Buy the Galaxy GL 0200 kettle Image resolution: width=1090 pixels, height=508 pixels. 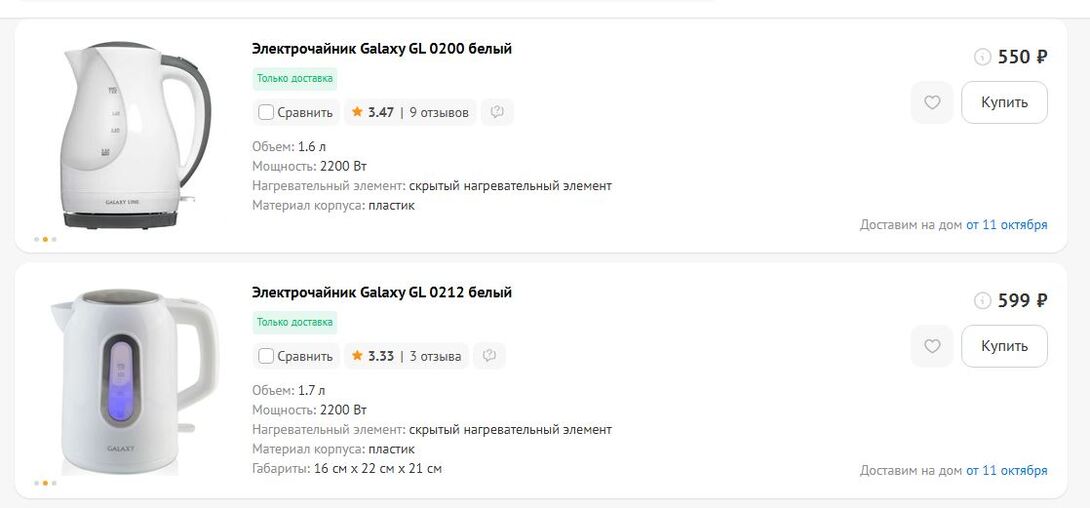(x=1004, y=102)
